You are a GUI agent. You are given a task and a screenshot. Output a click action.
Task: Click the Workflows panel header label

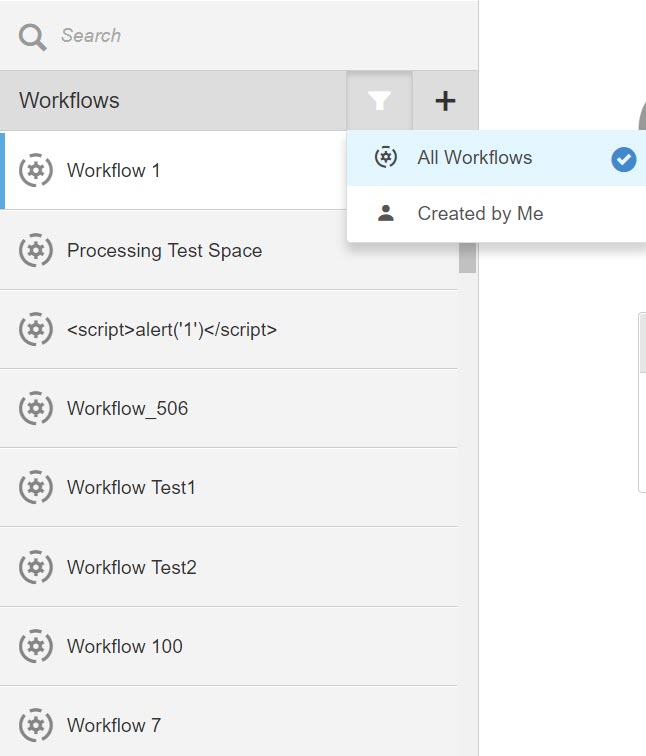(69, 101)
